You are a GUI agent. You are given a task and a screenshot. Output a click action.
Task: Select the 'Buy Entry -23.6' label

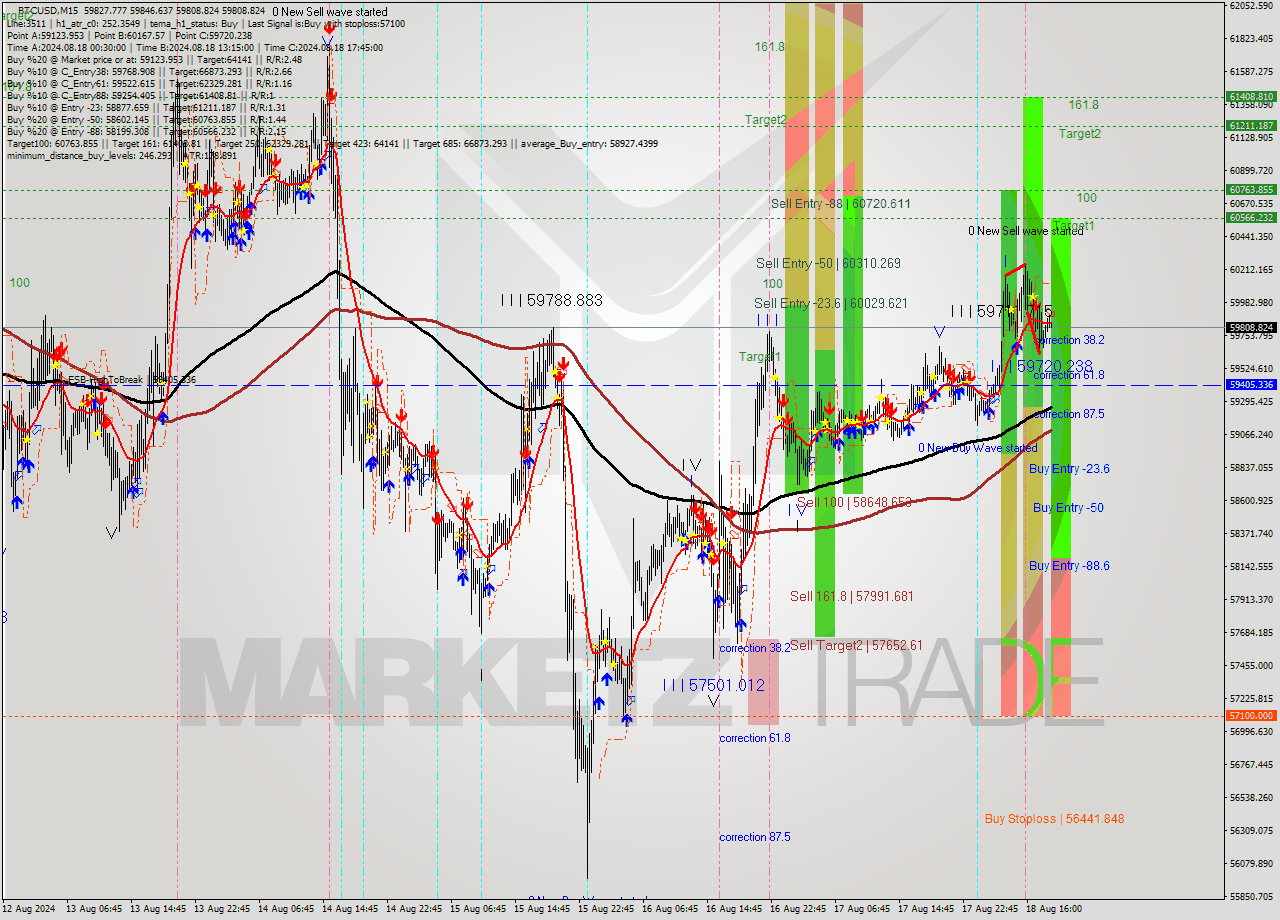pos(1069,468)
